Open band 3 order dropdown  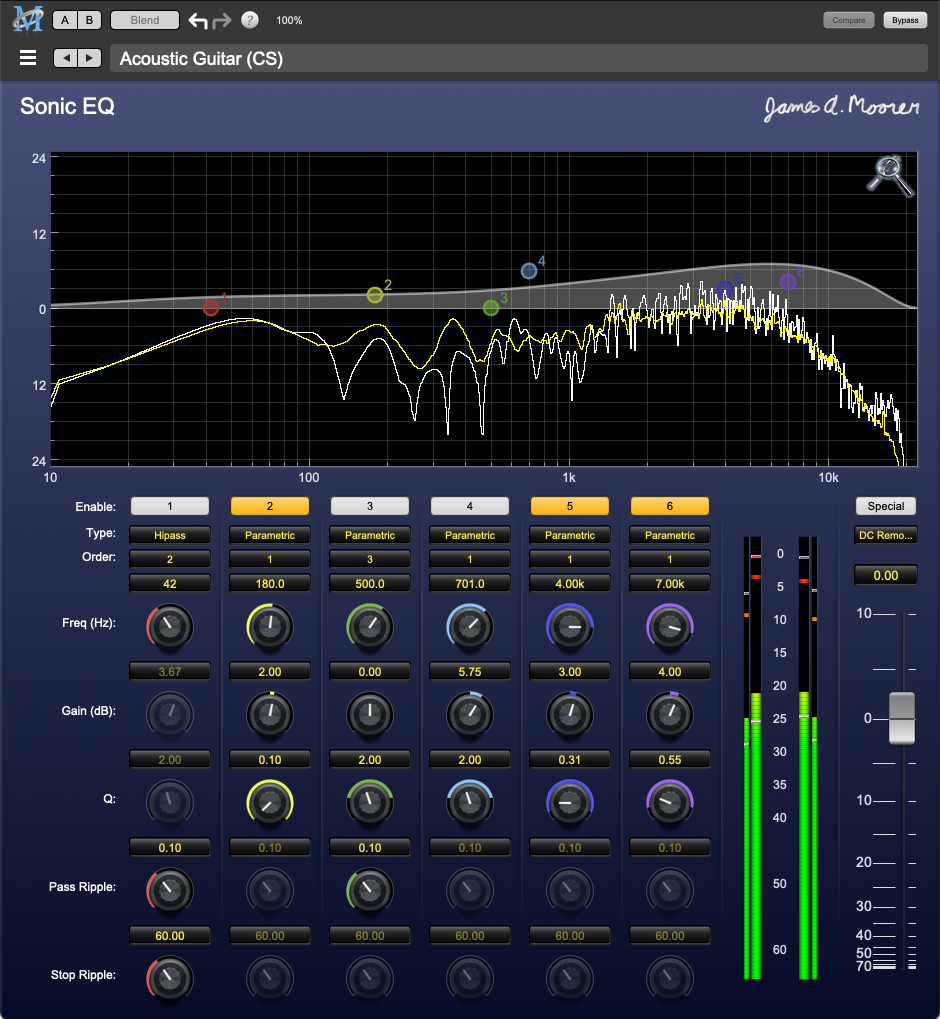370,558
